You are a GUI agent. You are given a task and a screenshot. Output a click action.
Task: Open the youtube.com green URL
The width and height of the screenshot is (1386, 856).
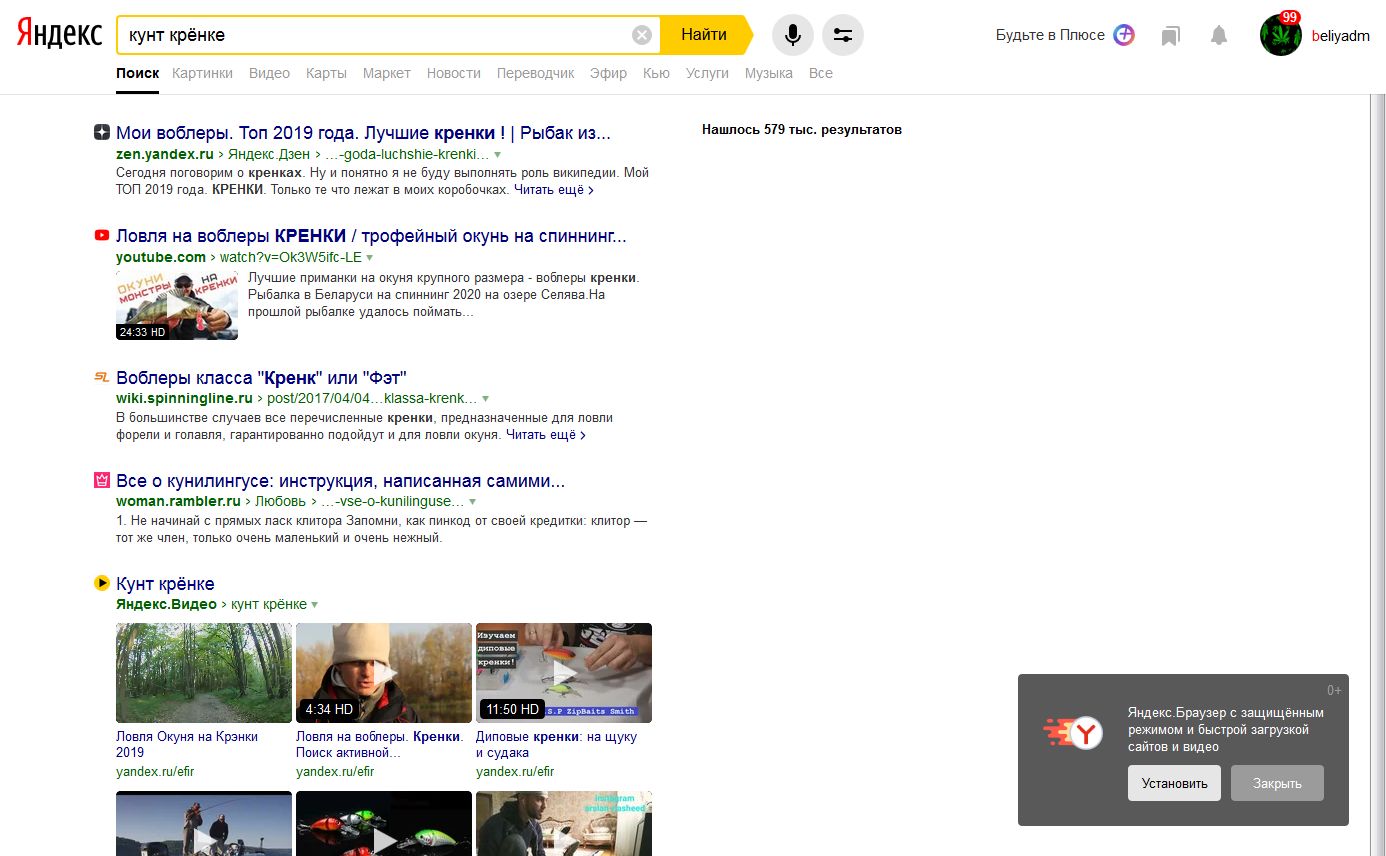(x=161, y=258)
